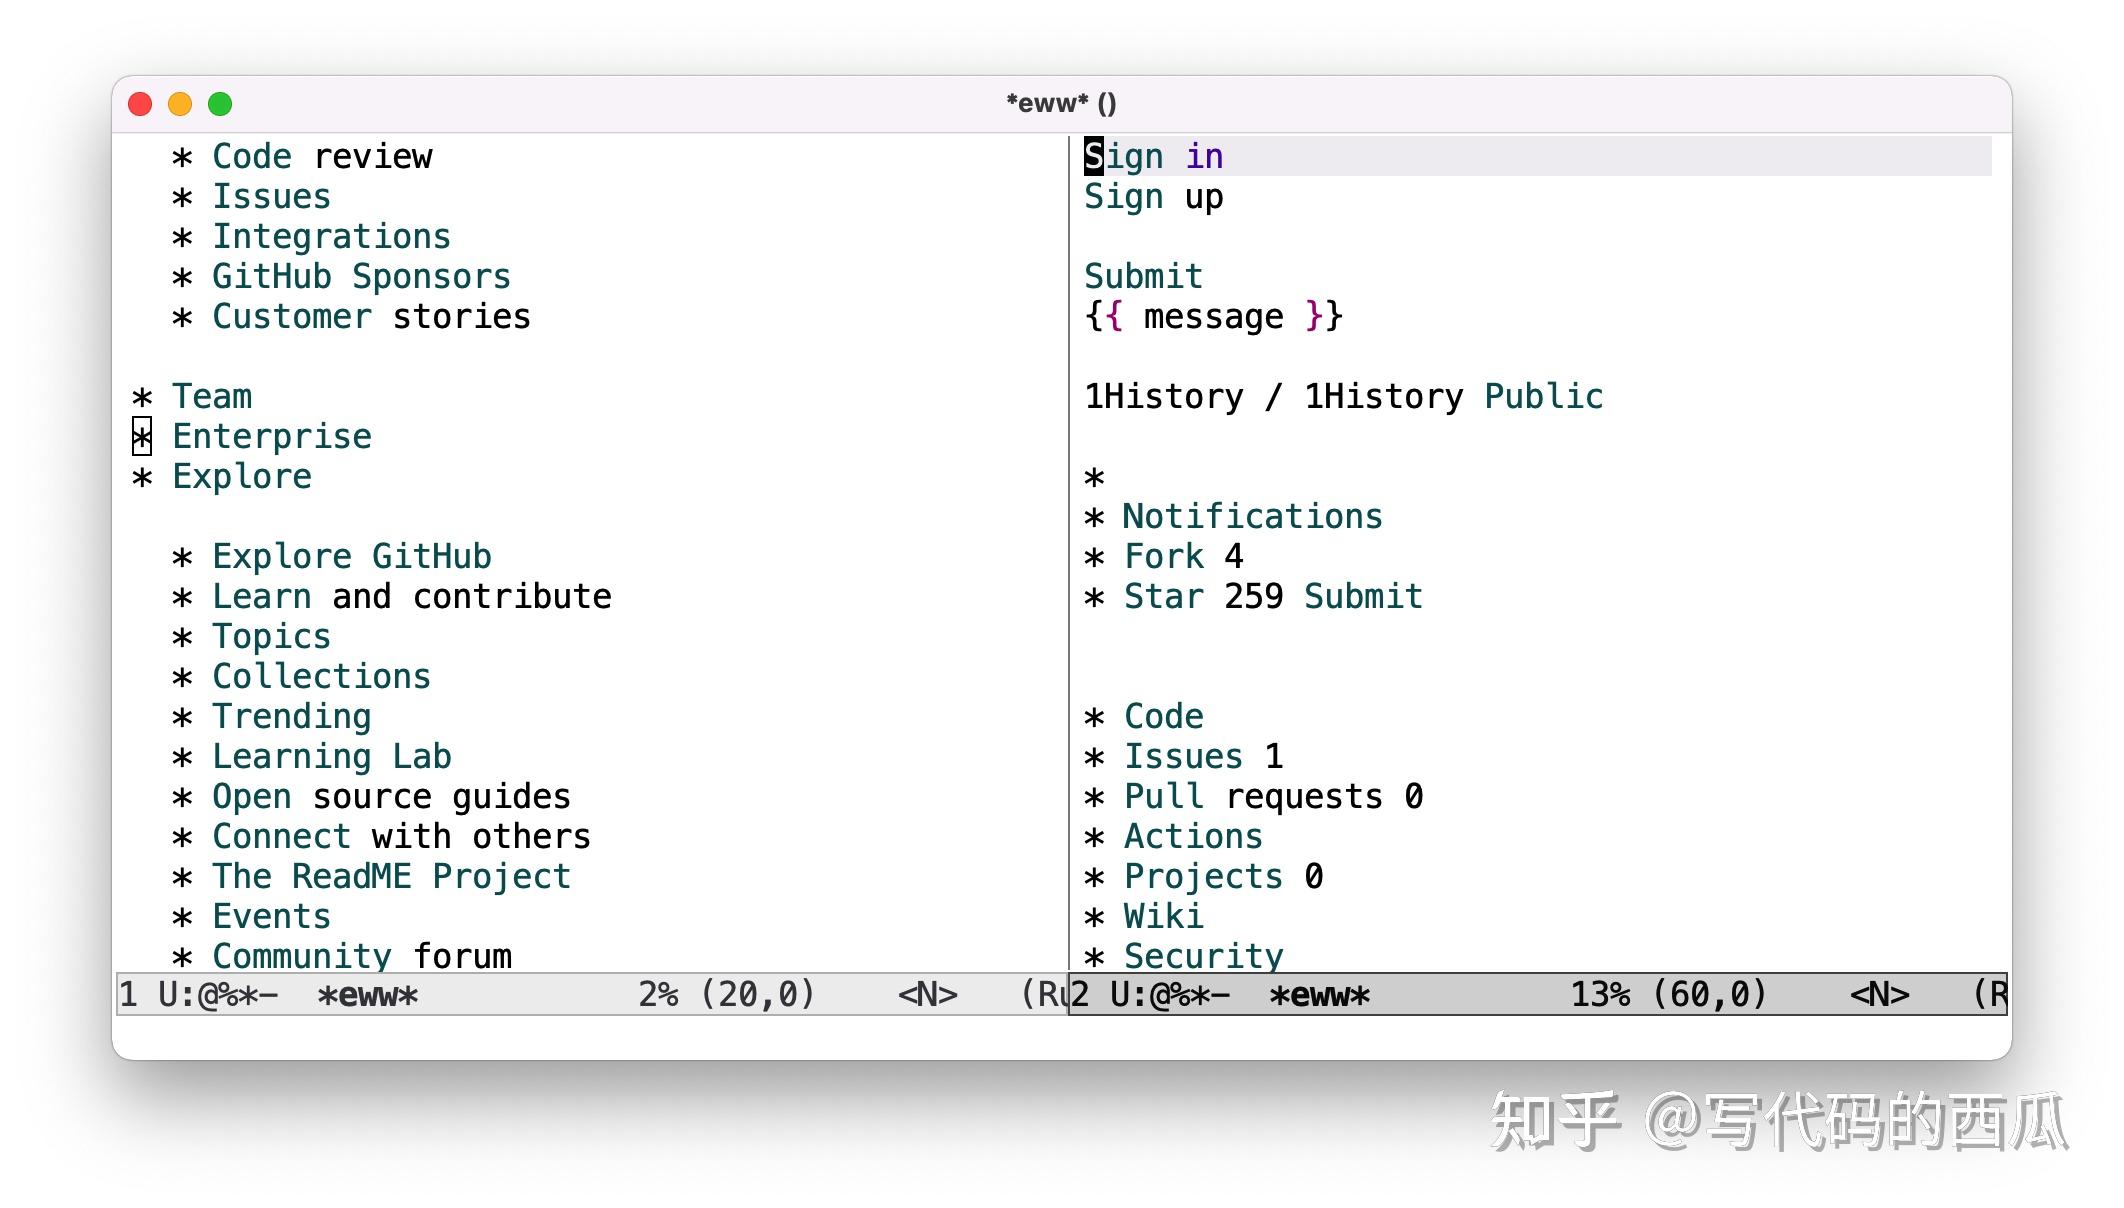The width and height of the screenshot is (2124, 1208).
Task: Click the Fork link
Action: click(x=1164, y=557)
